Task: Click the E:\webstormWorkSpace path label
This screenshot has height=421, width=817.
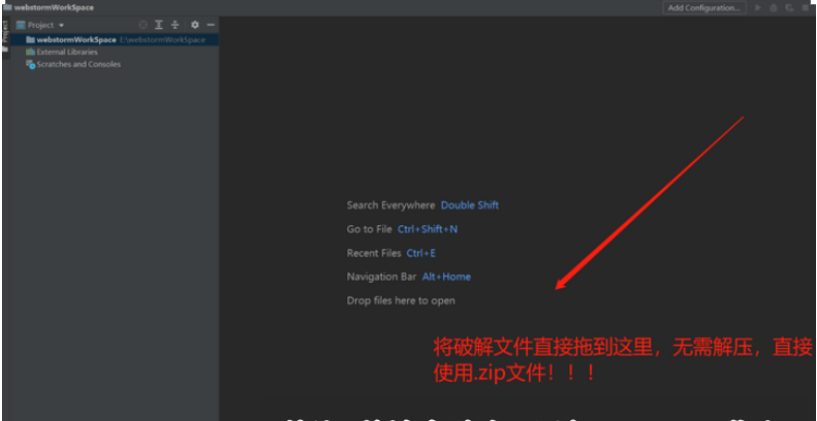Action: click(163, 40)
